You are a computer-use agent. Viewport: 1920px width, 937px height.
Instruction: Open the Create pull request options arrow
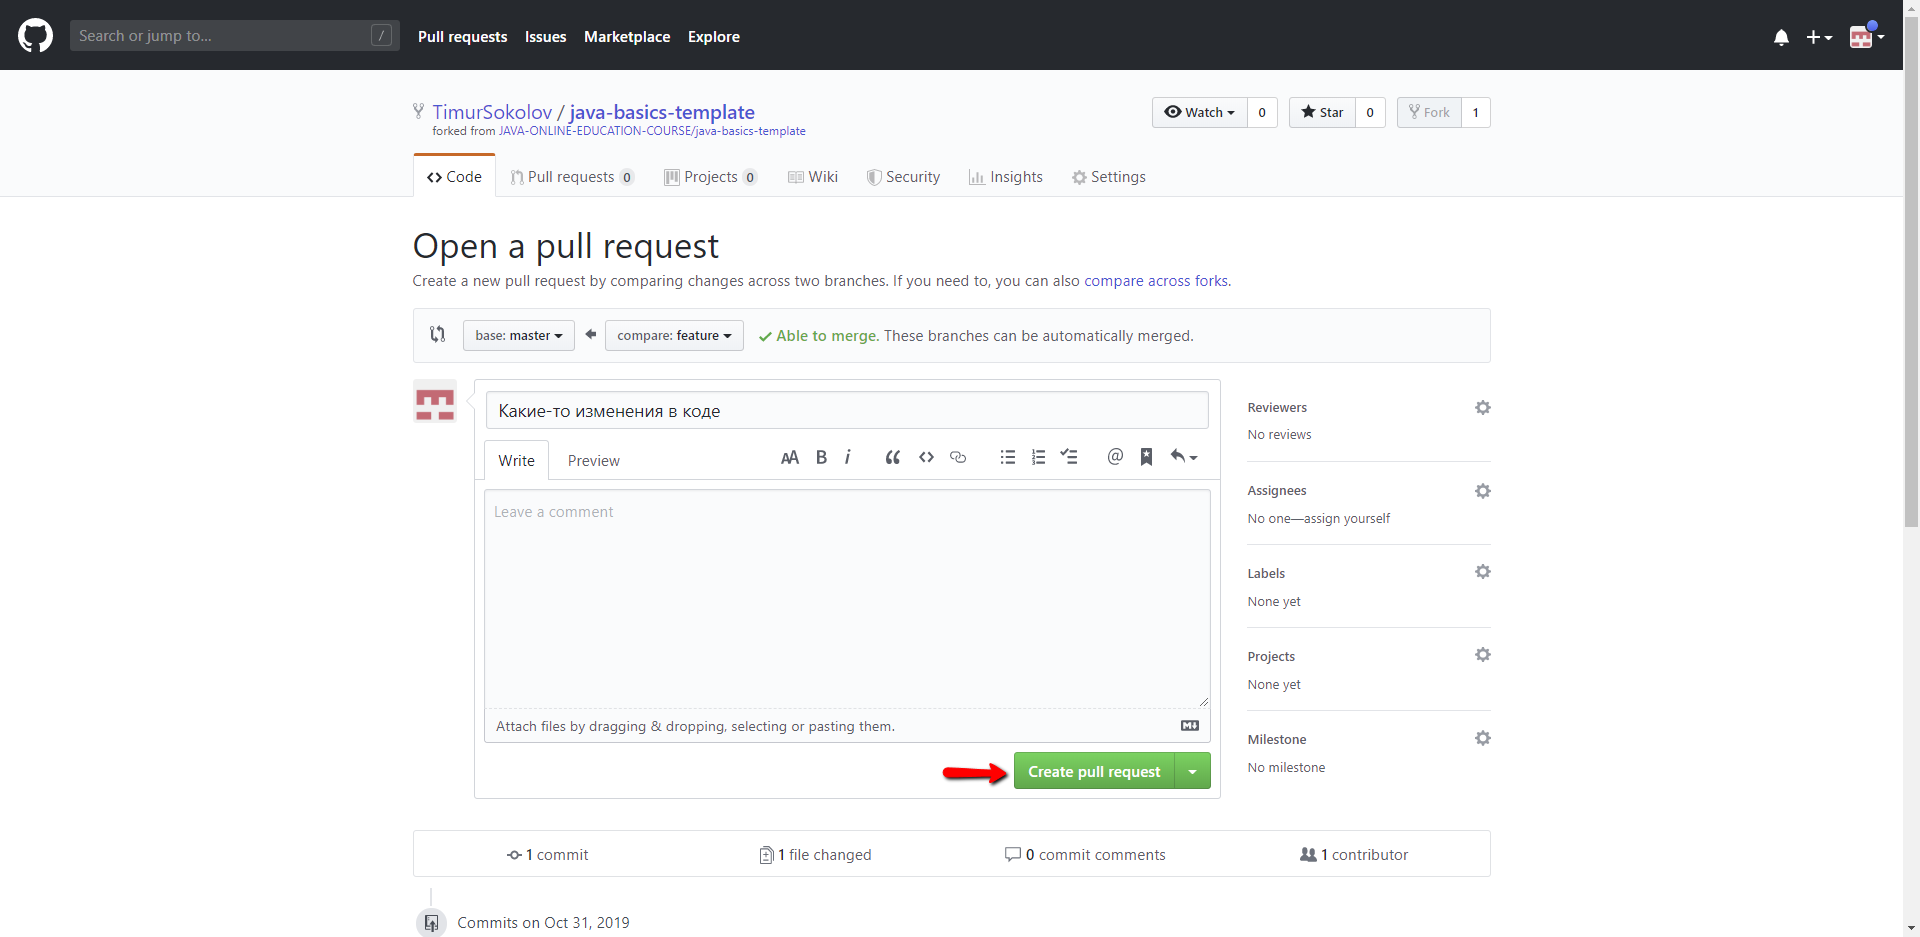[x=1192, y=771]
